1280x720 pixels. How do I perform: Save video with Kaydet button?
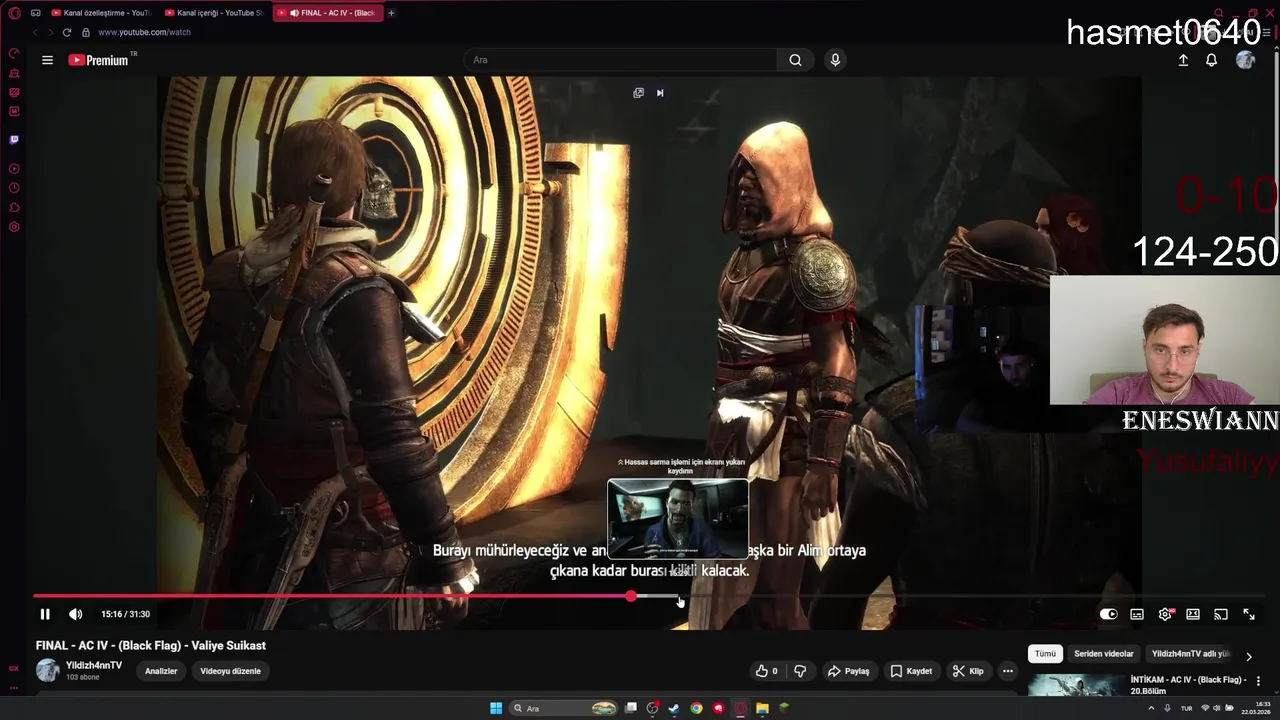[x=912, y=671]
